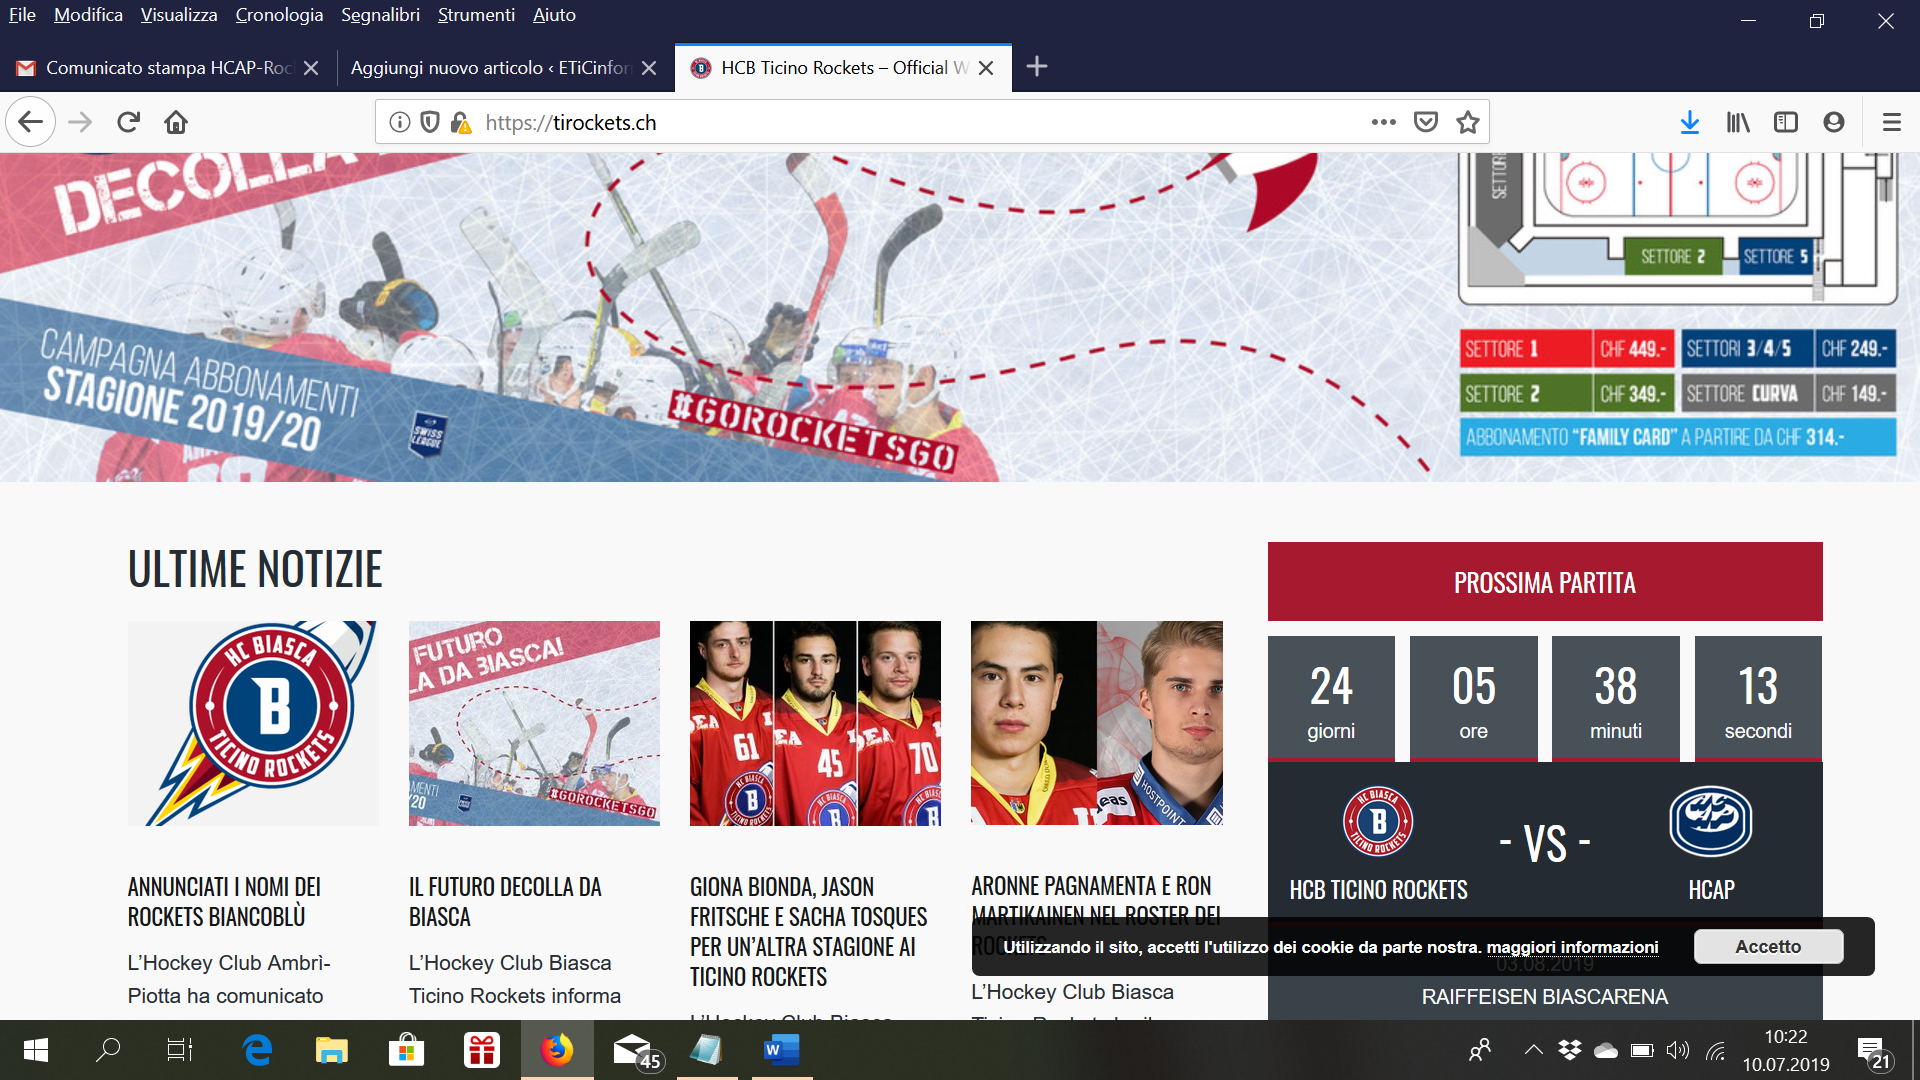Screen dimensions: 1920x1080
Task: Open page actions three-dot menu
Action: (x=1384, y=122)
